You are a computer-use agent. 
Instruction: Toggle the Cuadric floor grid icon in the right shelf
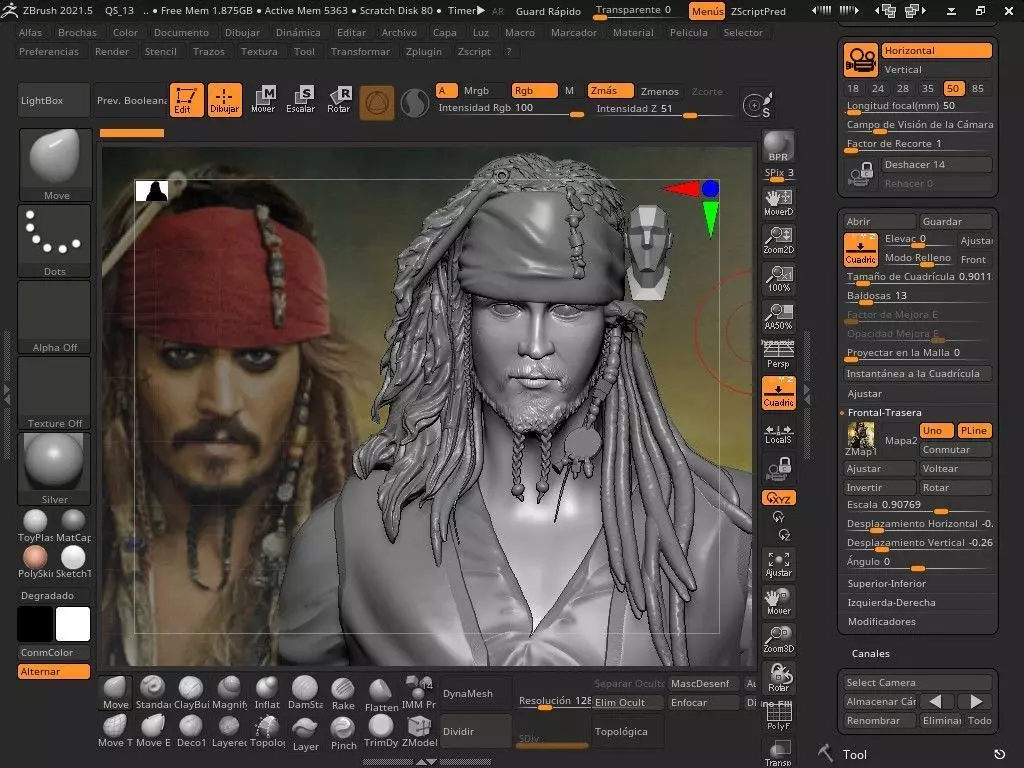(778, 393)
